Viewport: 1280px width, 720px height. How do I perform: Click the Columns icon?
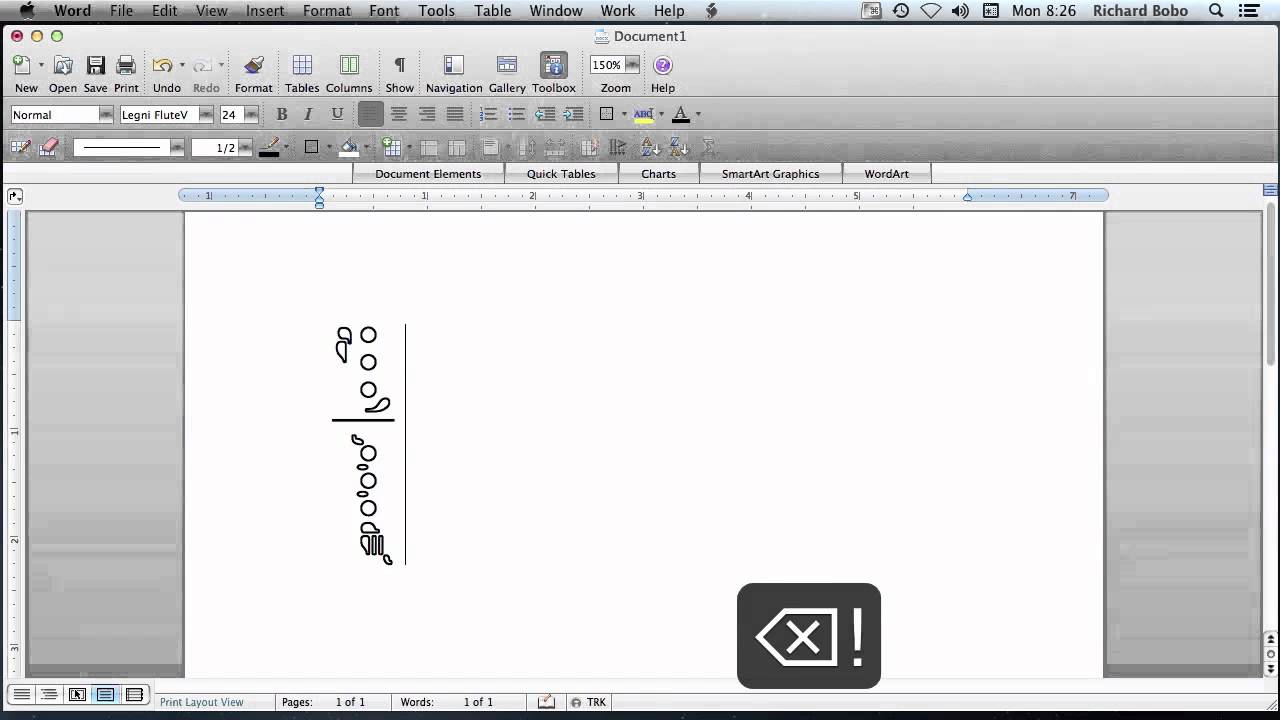point(349,65)
